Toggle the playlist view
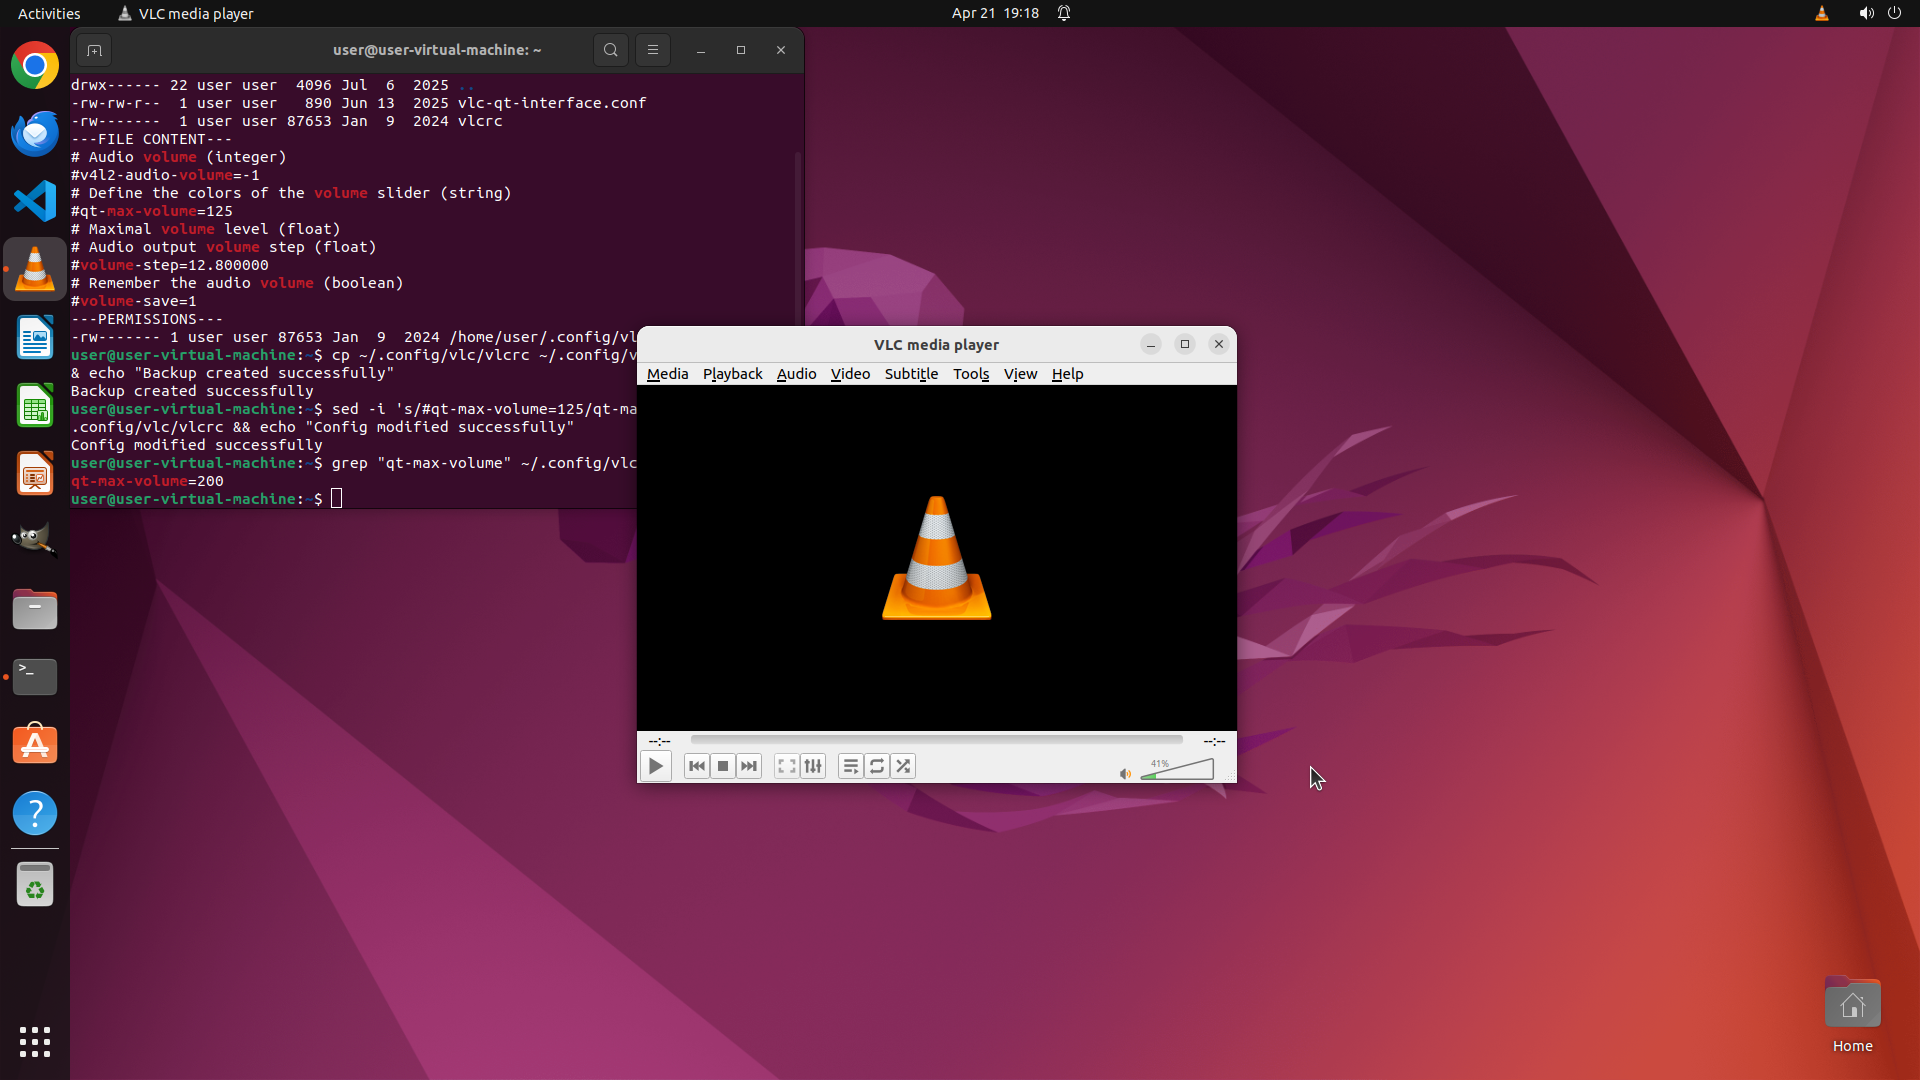The image size is (1920, 1080). 851,766
